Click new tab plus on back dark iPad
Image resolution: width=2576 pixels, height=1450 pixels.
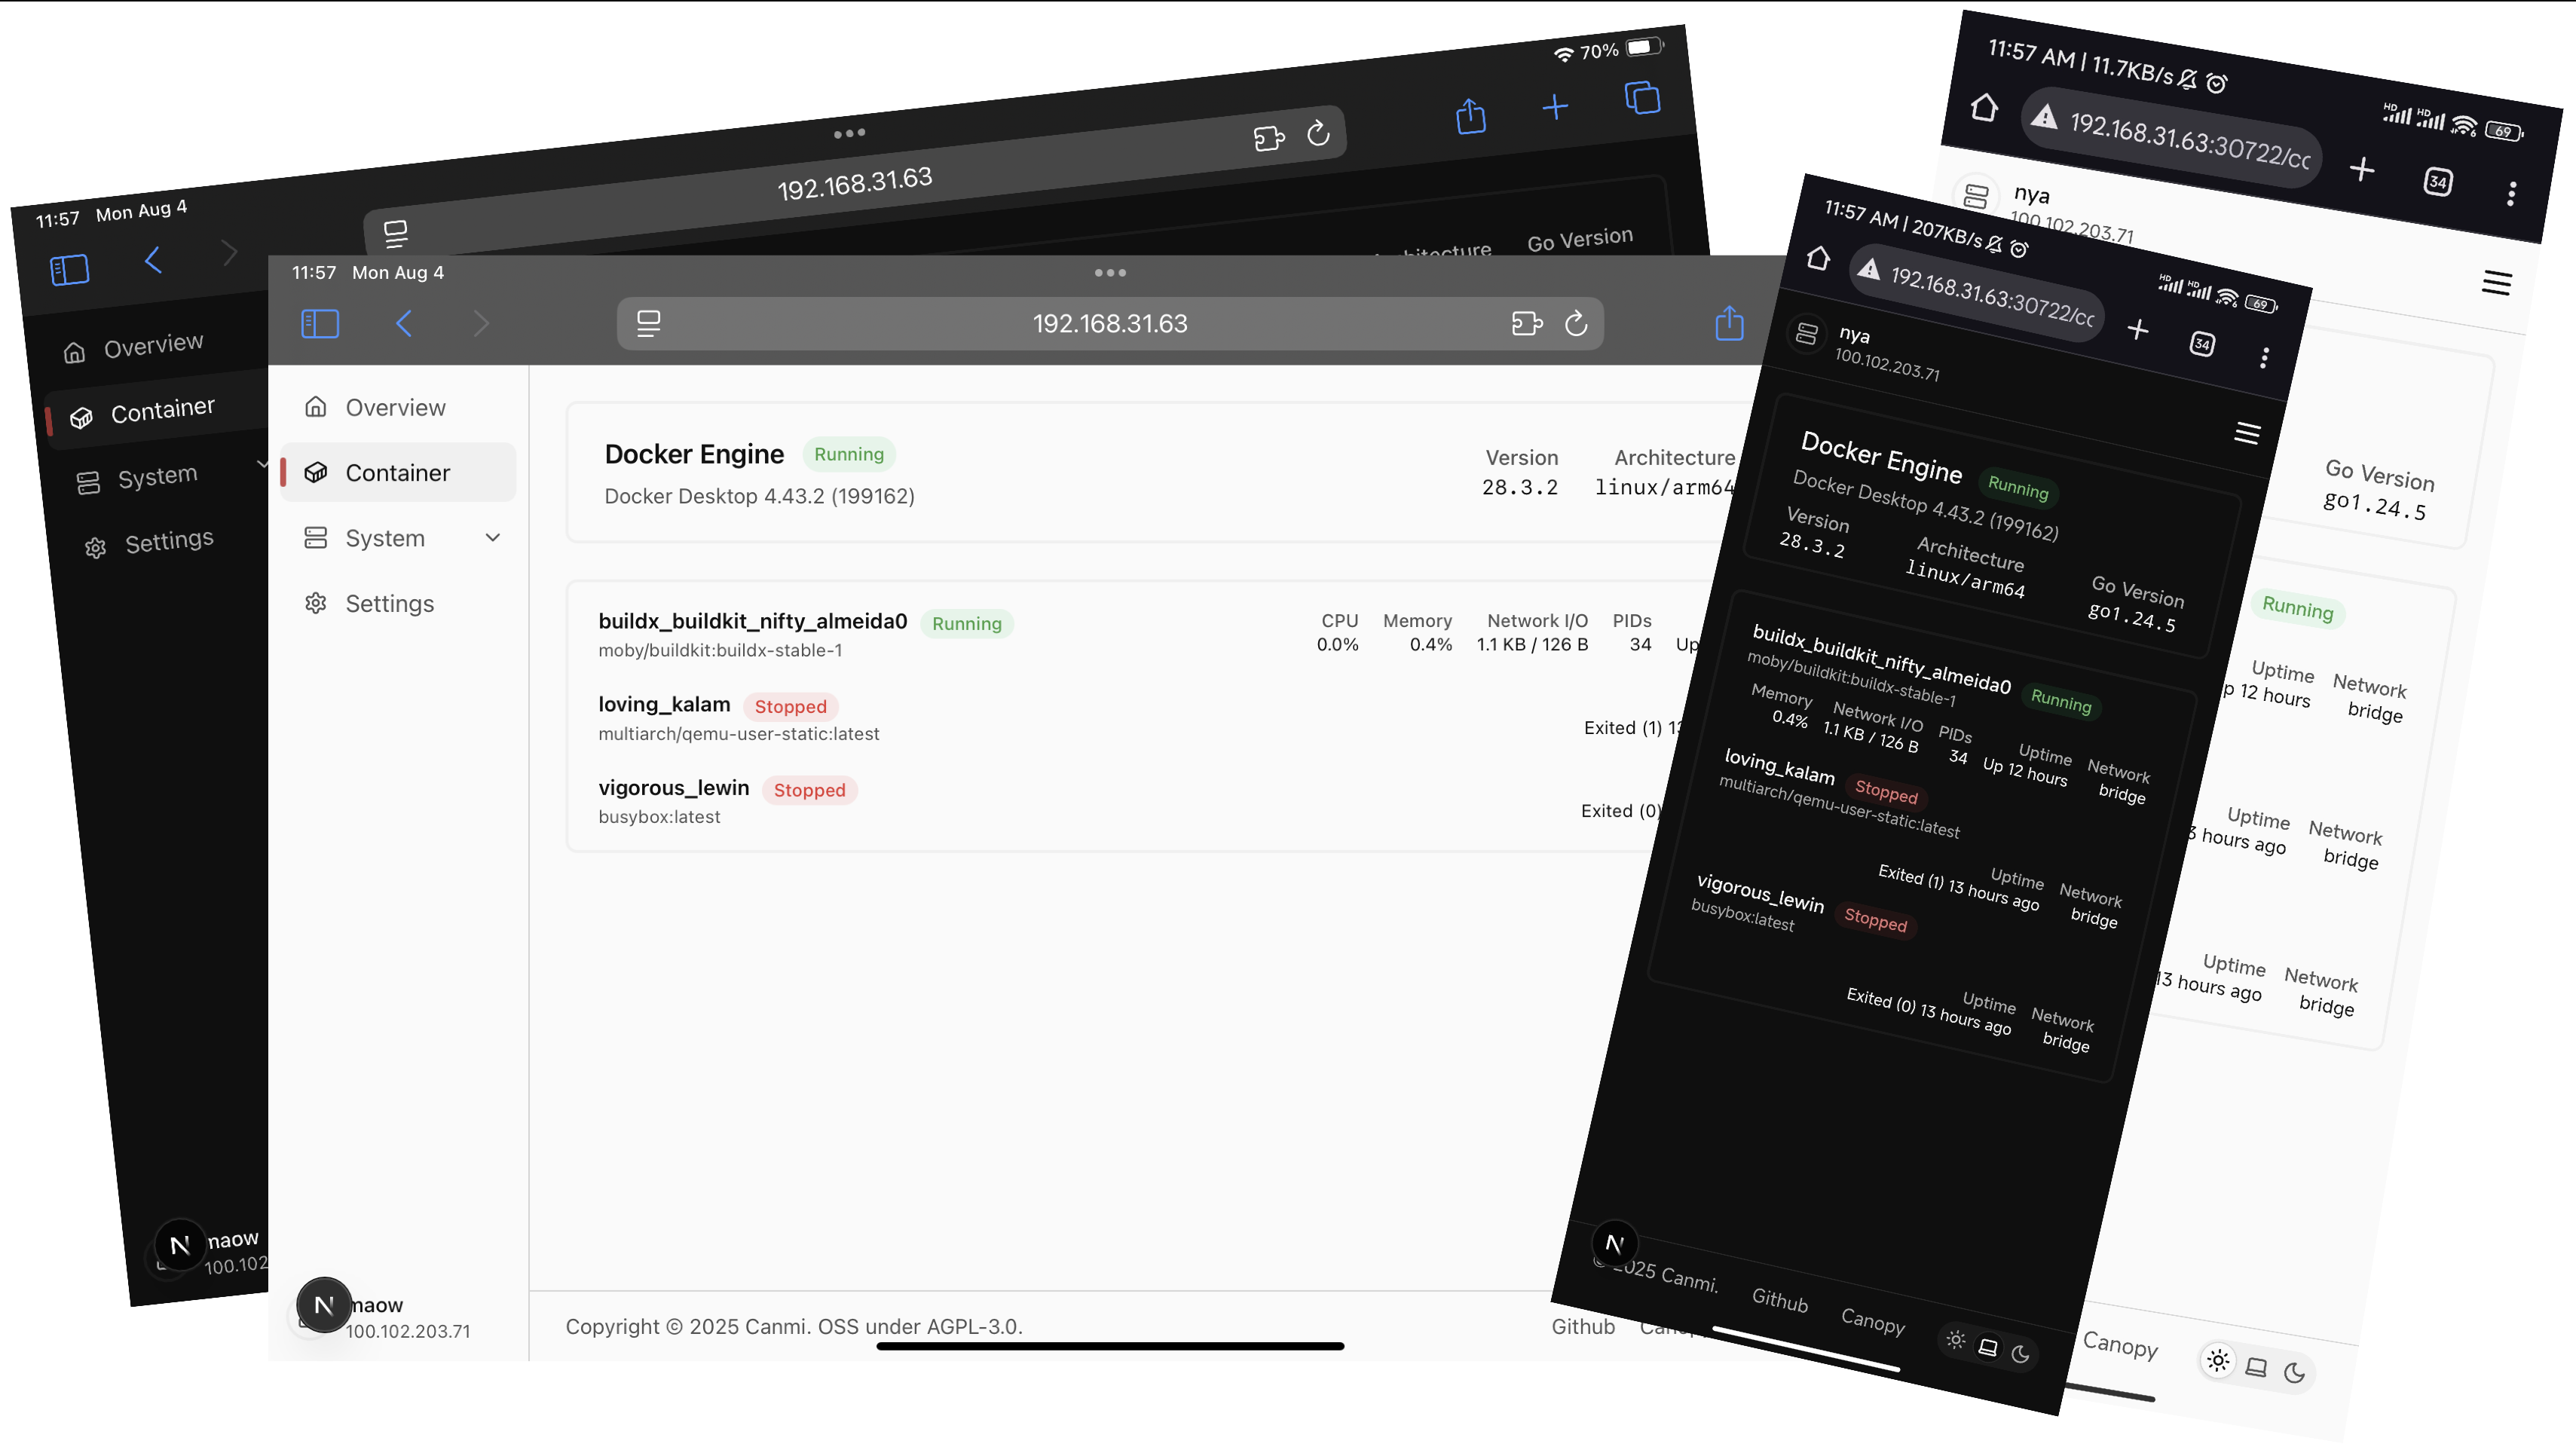pos(1555,107)
